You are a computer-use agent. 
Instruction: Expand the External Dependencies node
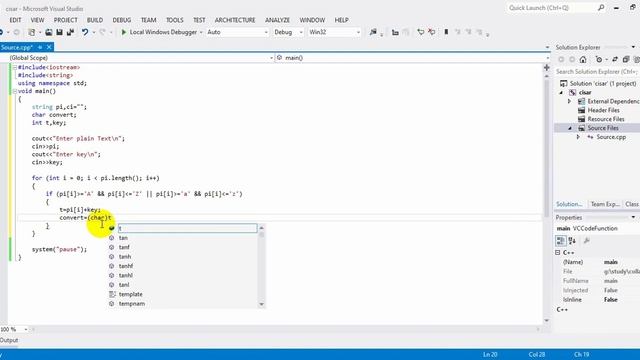(x=570, y=101)
